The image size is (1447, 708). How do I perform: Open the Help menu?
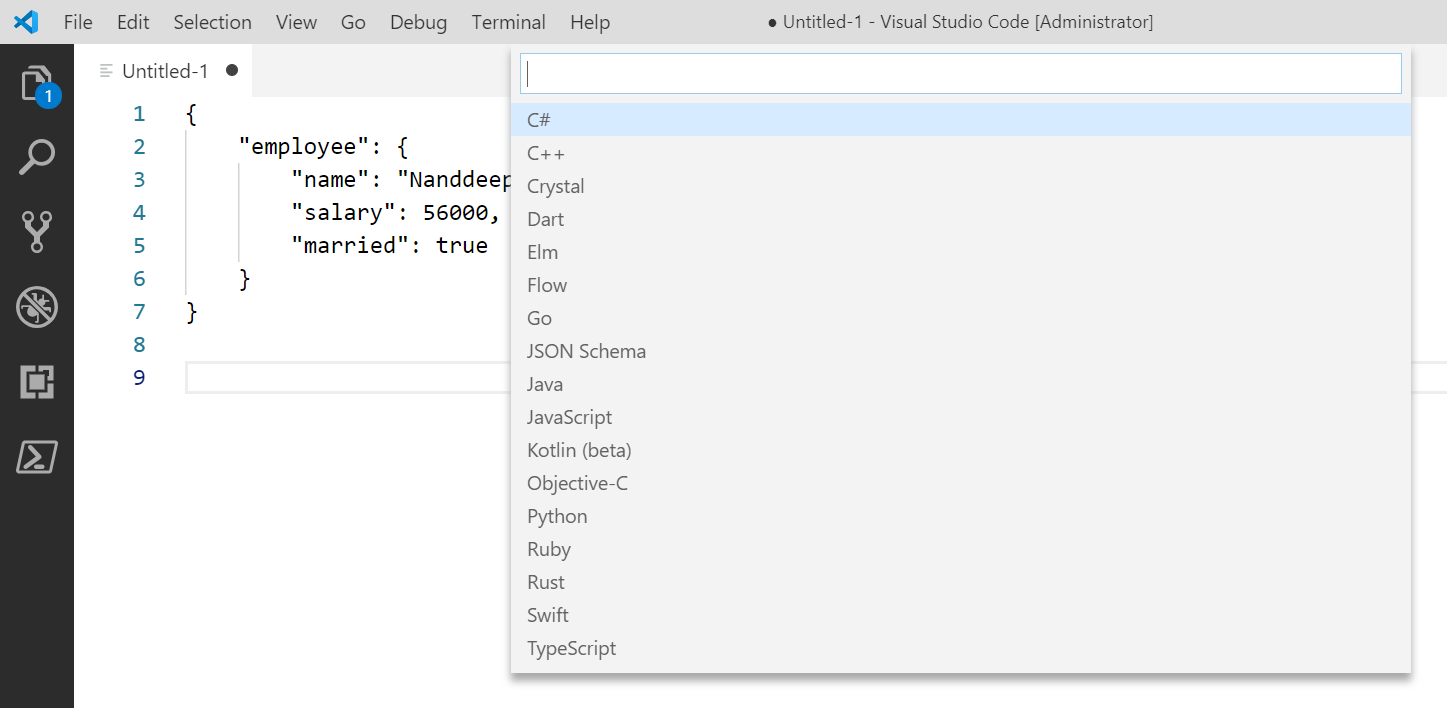coord(590,22)
